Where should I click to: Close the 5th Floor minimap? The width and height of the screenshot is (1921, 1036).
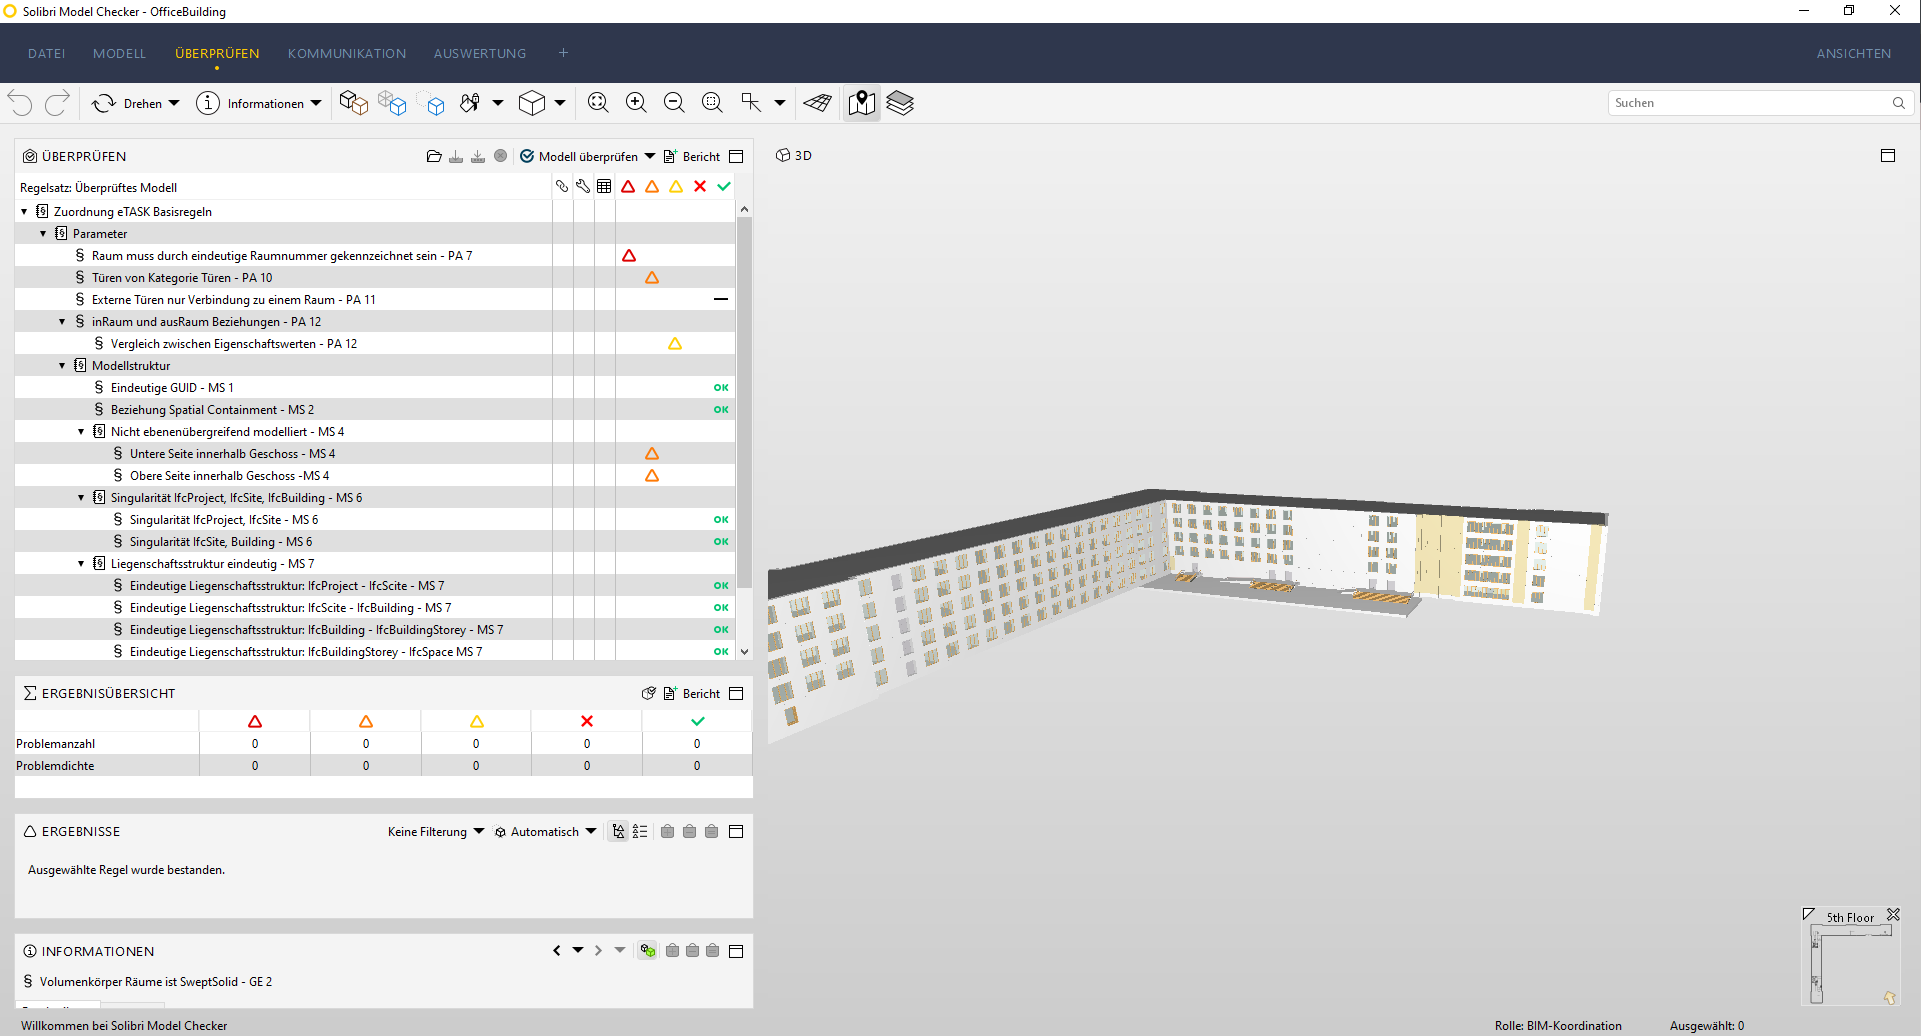click(x=1893, y=915)
